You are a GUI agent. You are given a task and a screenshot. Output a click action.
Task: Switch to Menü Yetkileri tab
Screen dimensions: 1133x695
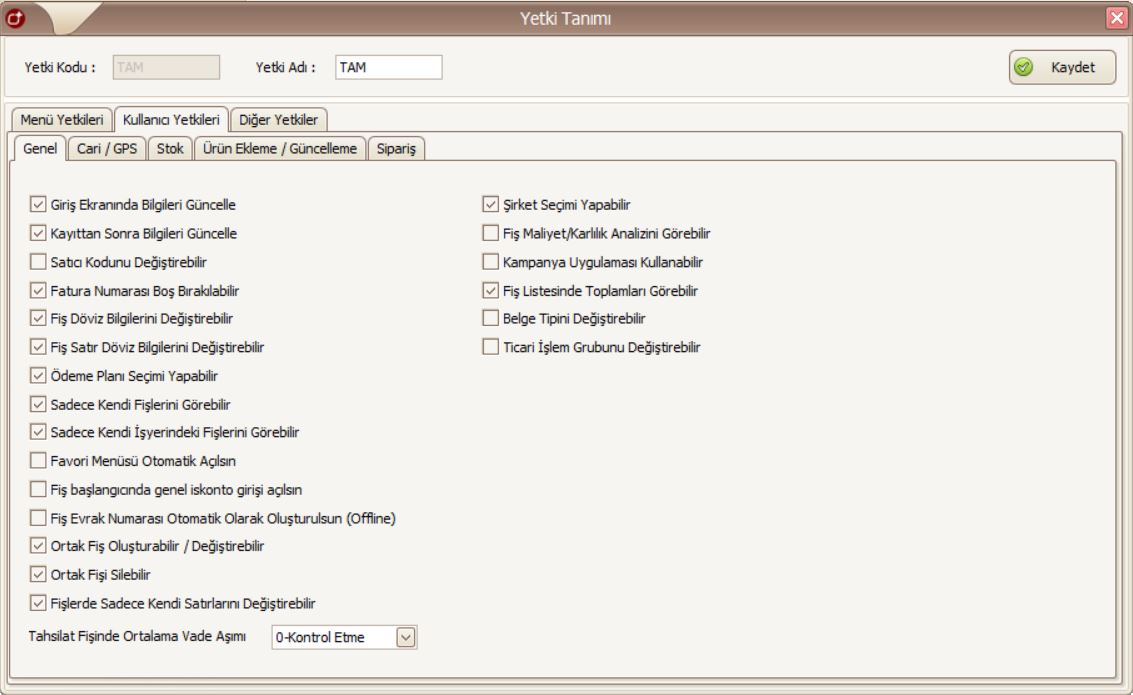tap(58, 121)
